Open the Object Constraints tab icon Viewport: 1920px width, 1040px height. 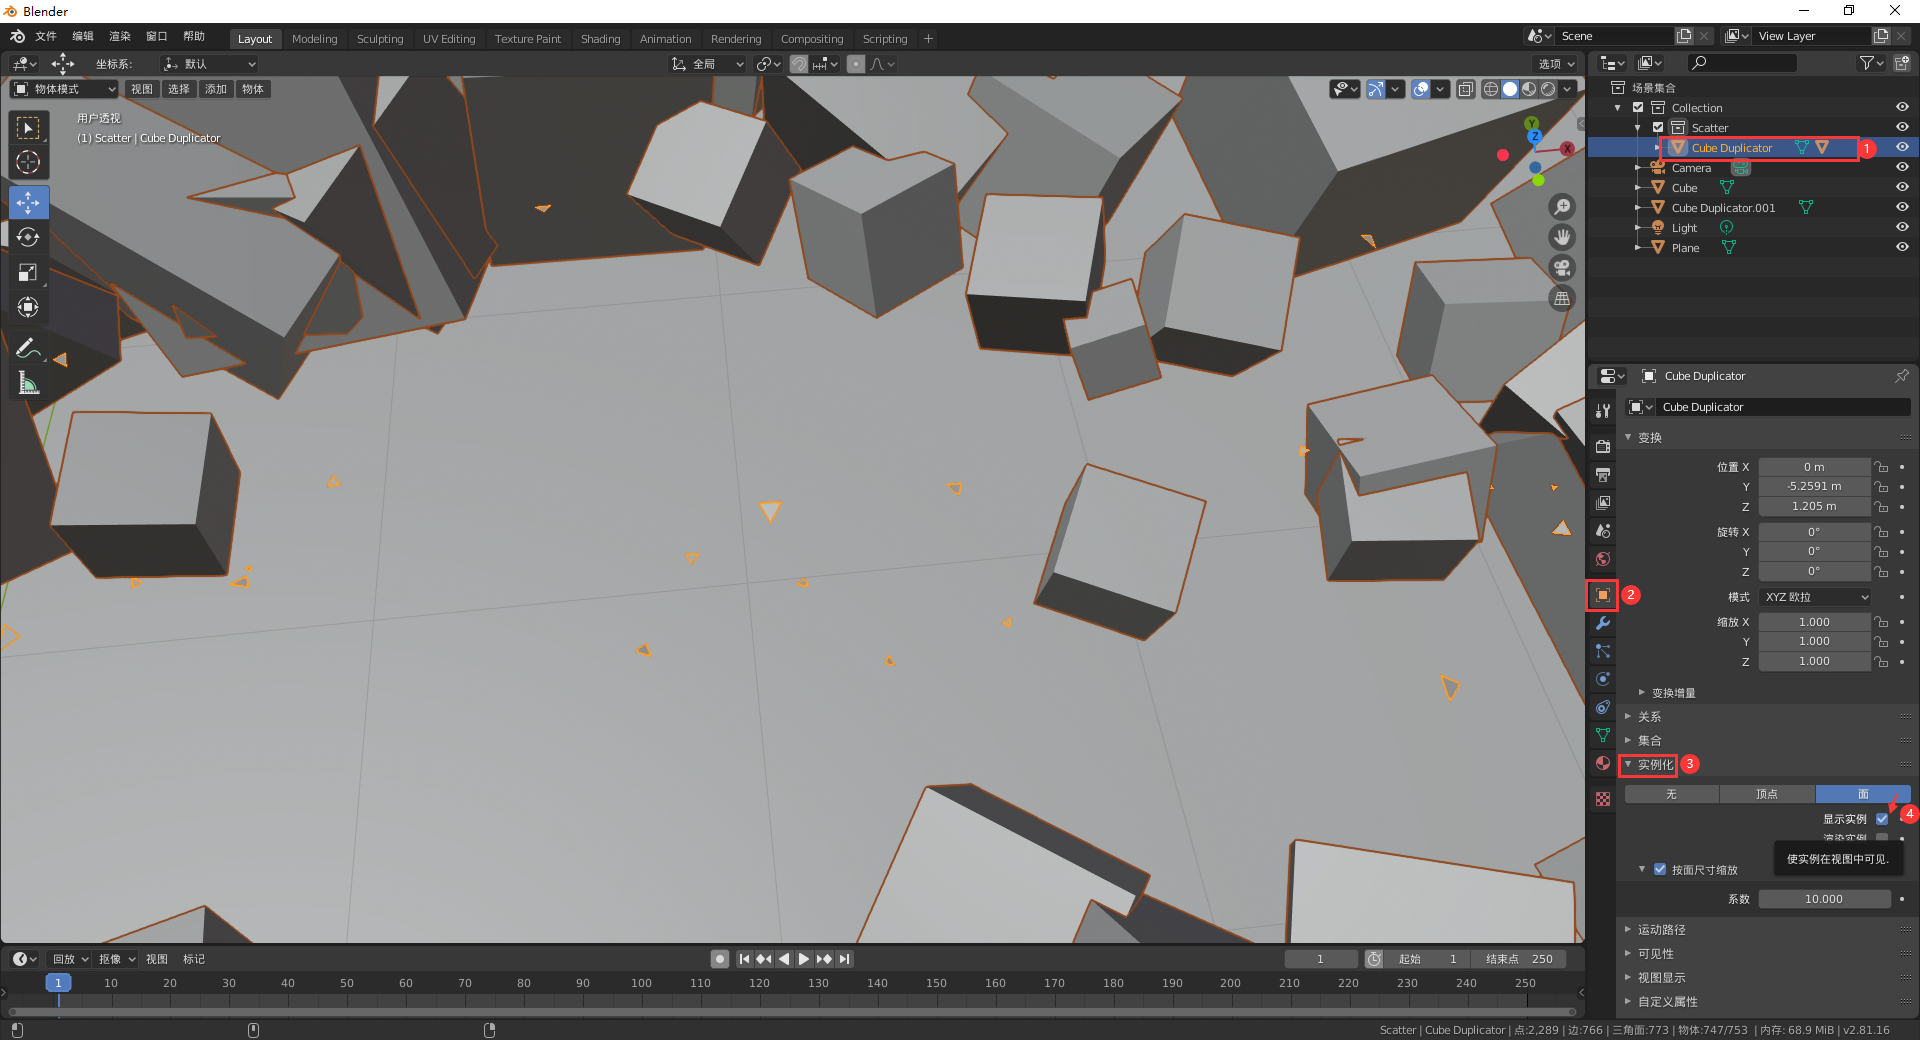point(1603,707)
